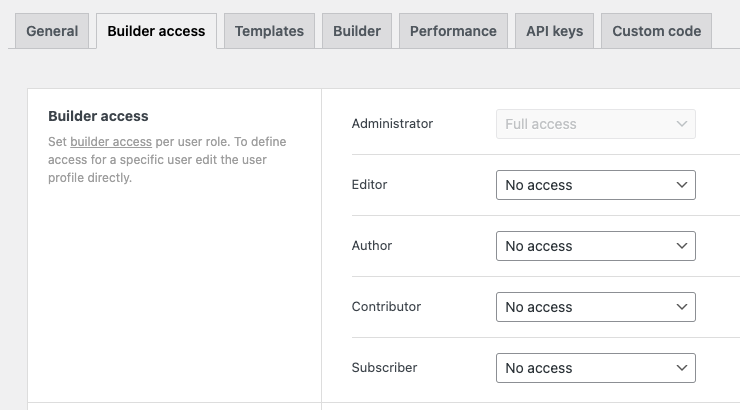Follow the builder access link
Viewport: 740px width, 410px height.
pos(111,142)
